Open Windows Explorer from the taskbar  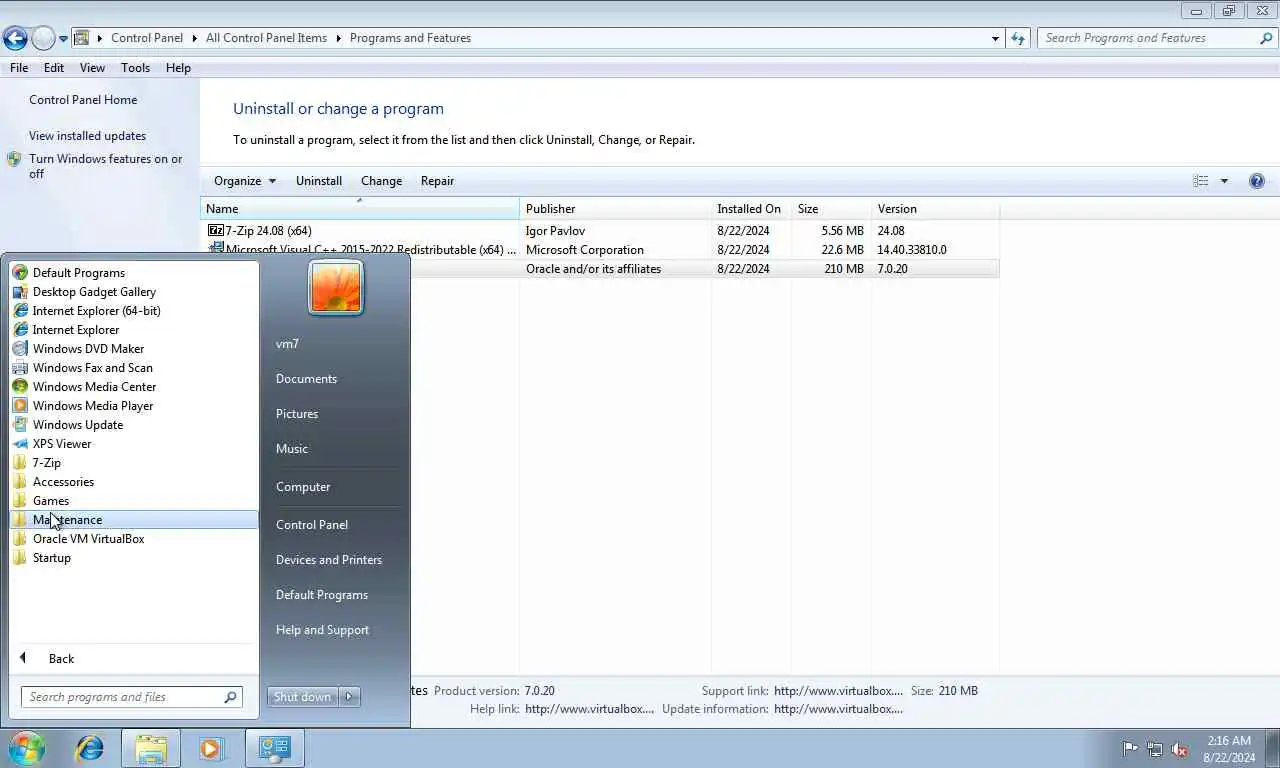(151, 748)
